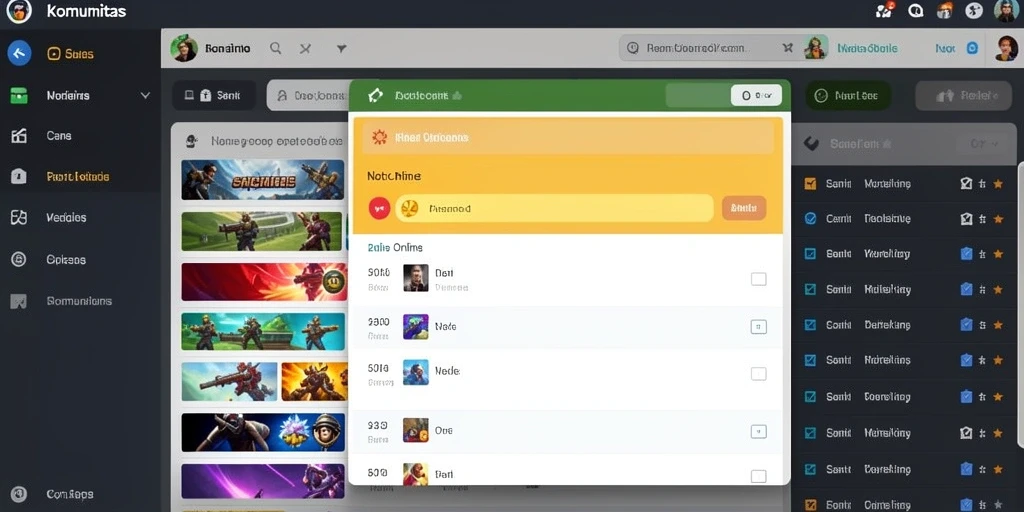The image size is (1024, 512).
Task: Open the Vedoles sidebar icon
Action: click(x=19, y=217)
